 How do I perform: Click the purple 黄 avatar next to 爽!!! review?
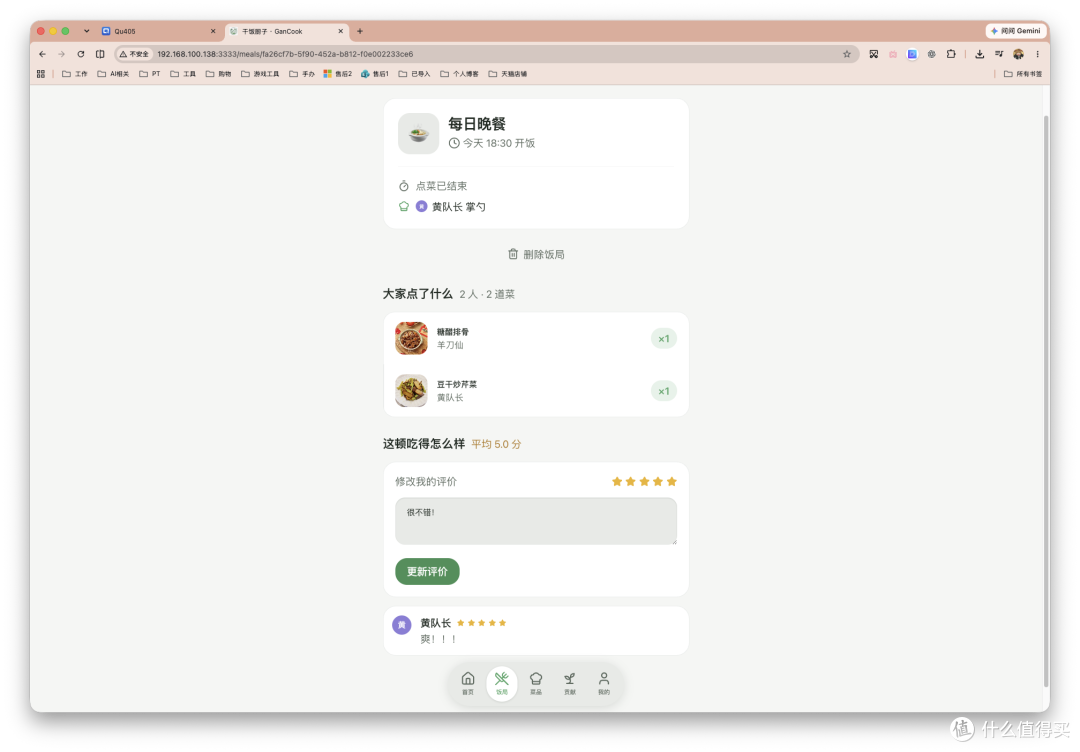tap(402, 625)
